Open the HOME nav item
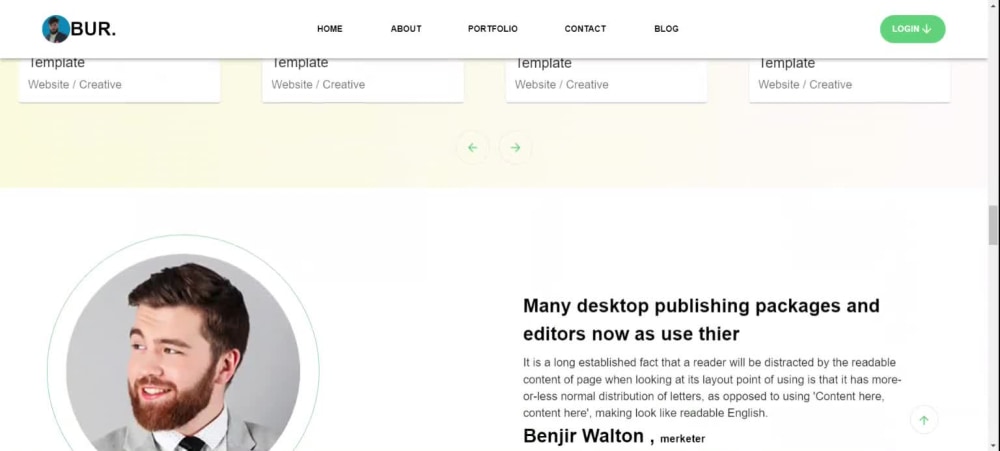 coord(330,29)
